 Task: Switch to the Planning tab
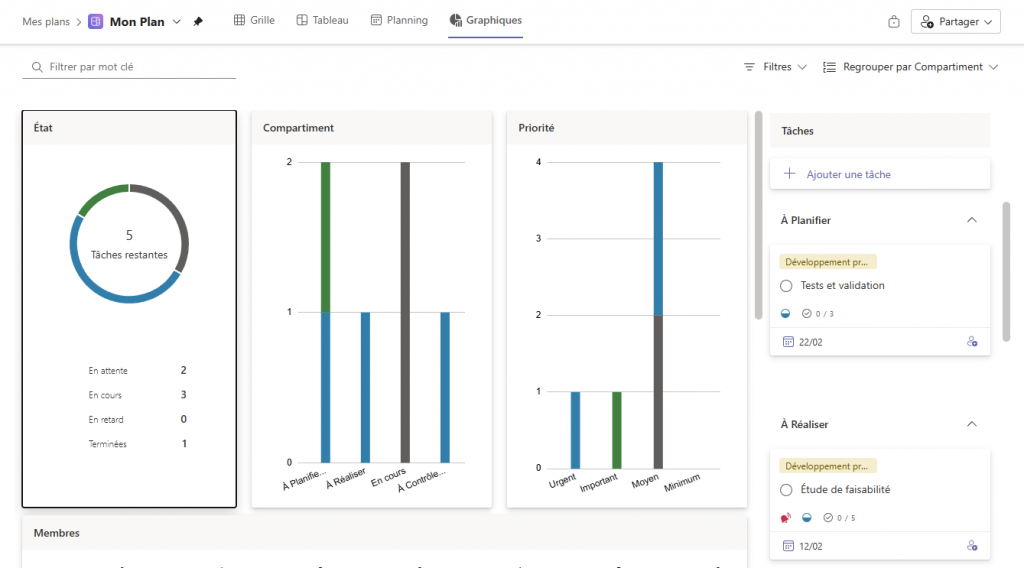click(399, 20)
